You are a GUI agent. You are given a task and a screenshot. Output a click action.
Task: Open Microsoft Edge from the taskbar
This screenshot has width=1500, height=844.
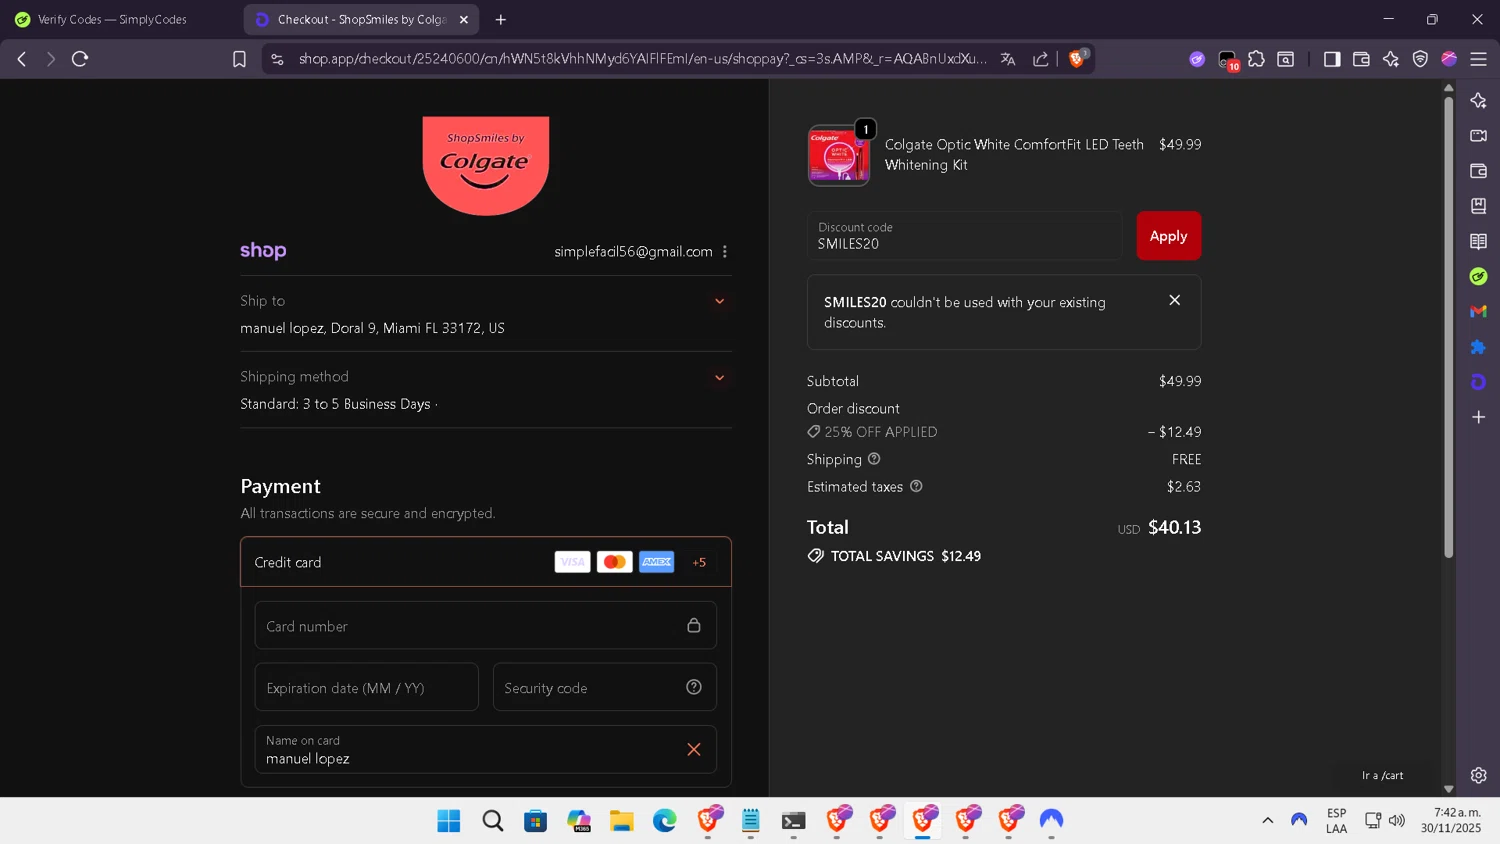point(665,821)
